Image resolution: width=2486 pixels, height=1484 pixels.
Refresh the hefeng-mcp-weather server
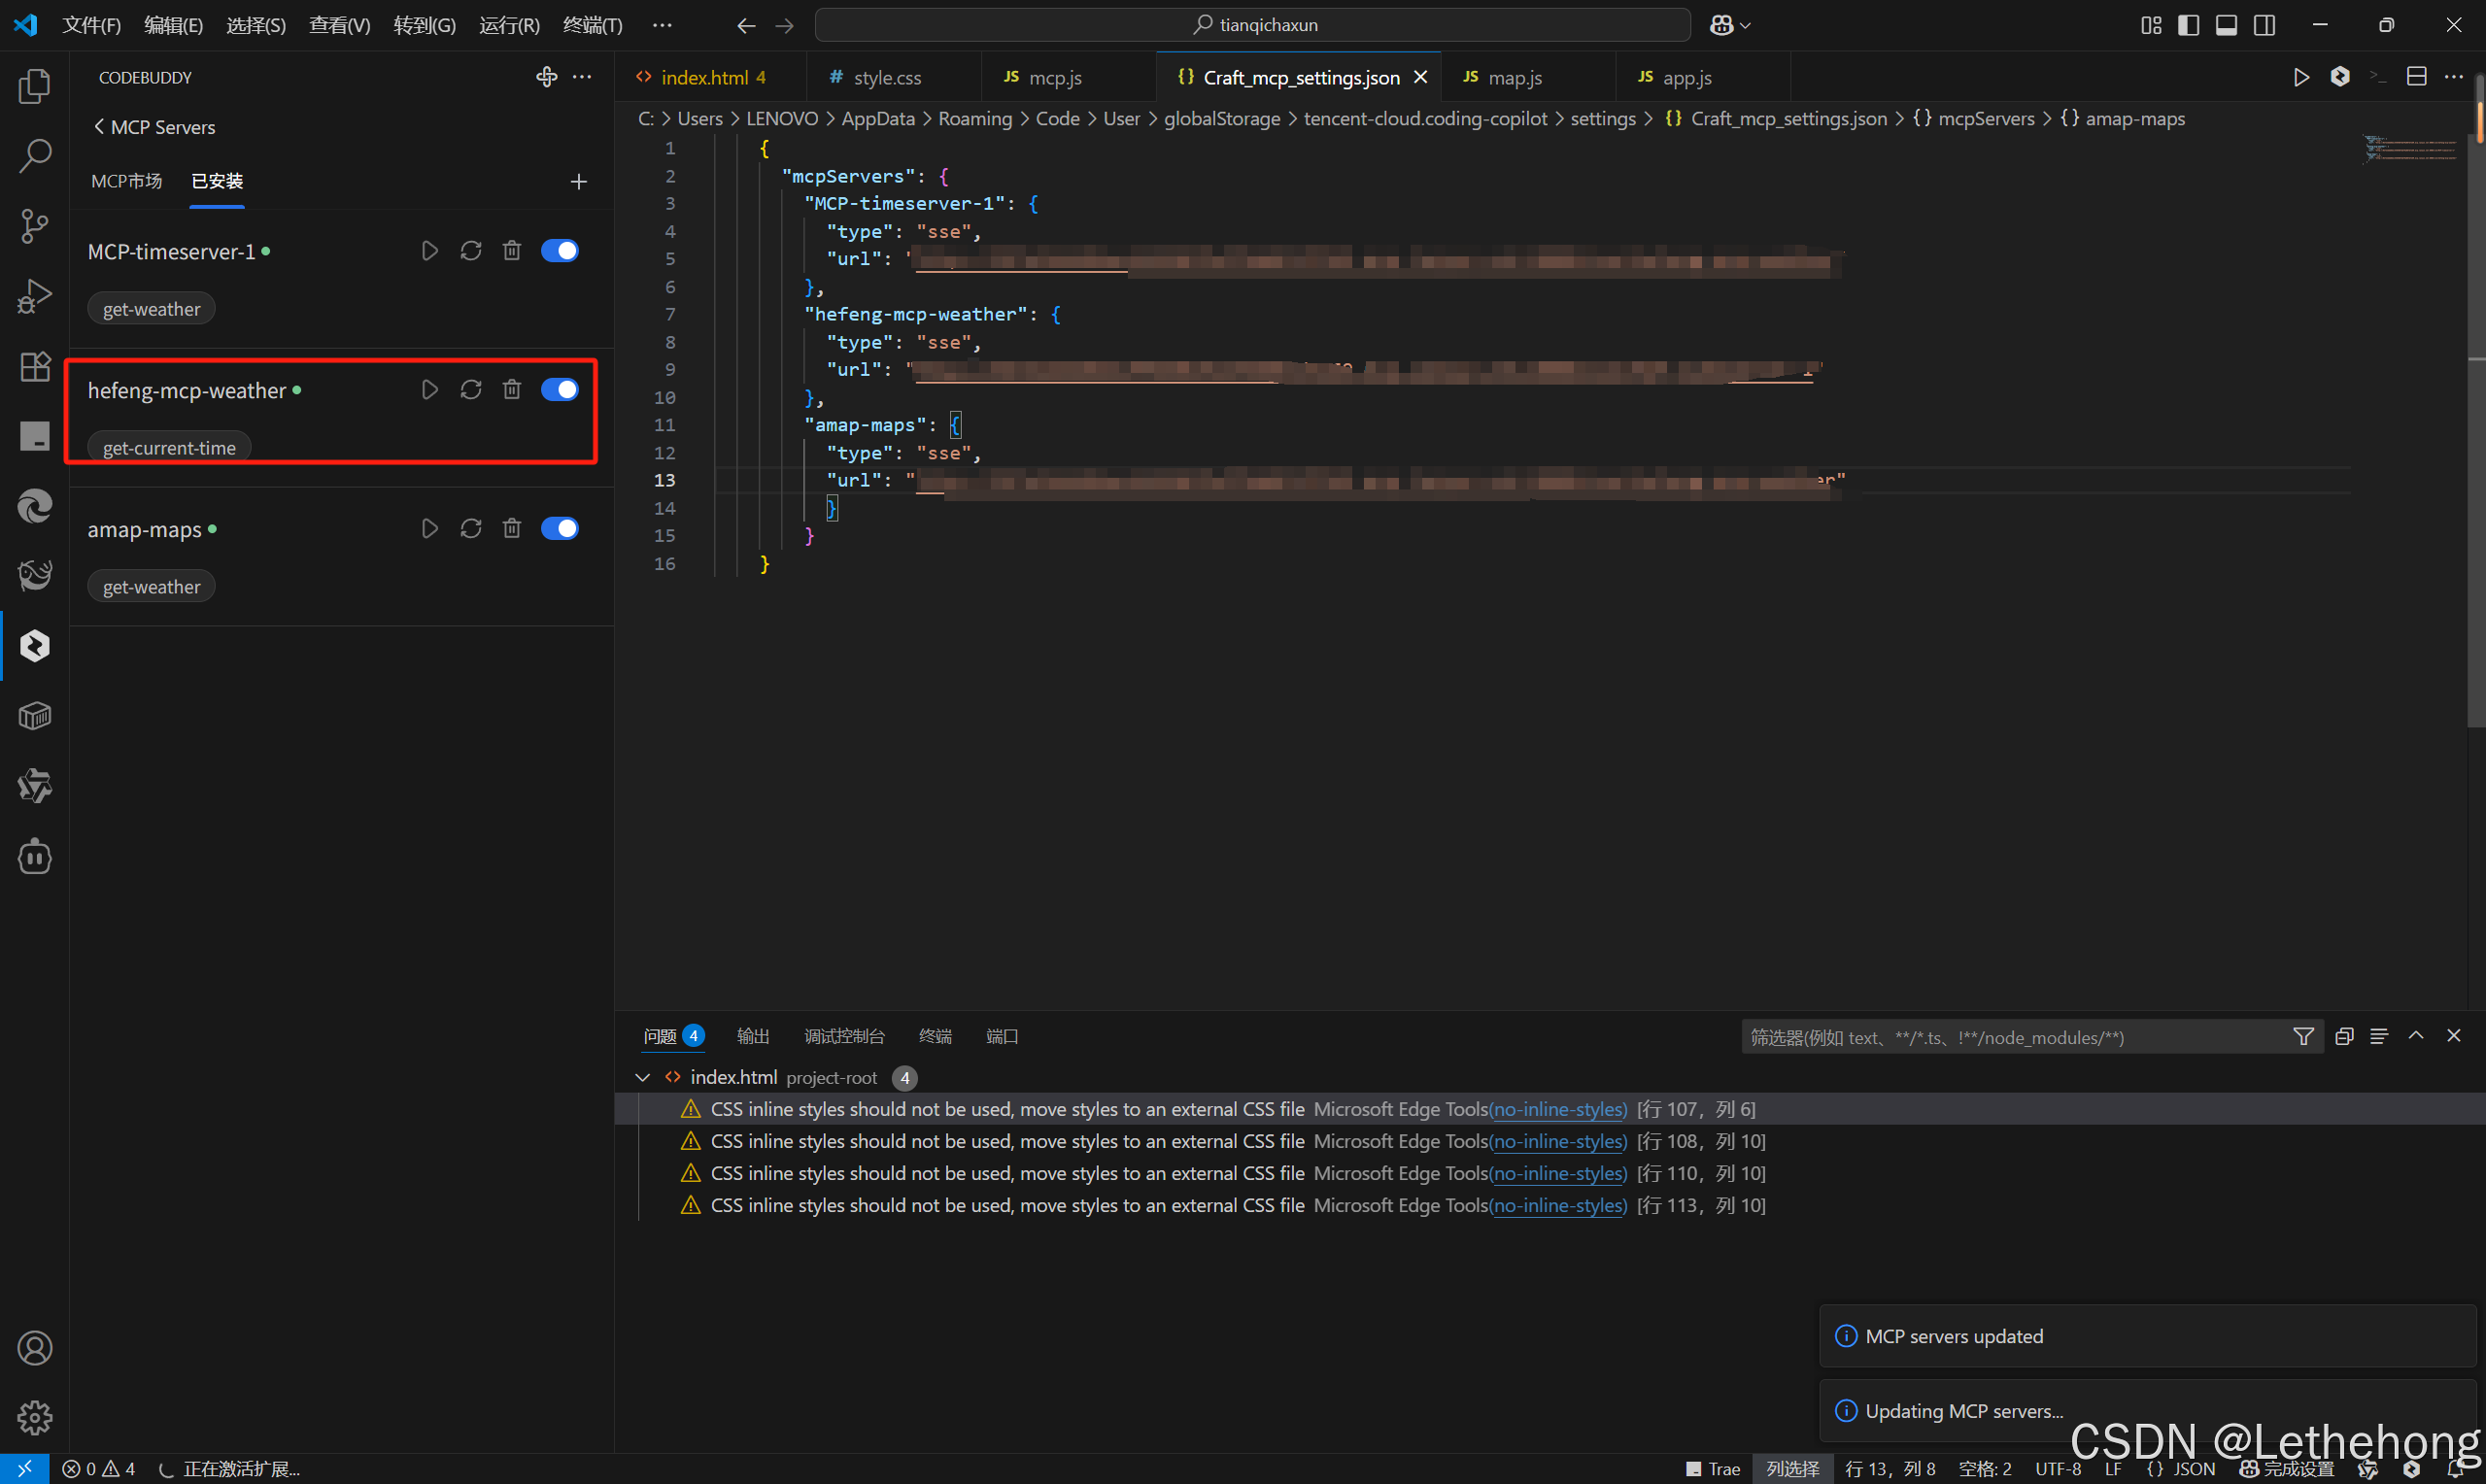pyautogui.click(x=471, y=390)
